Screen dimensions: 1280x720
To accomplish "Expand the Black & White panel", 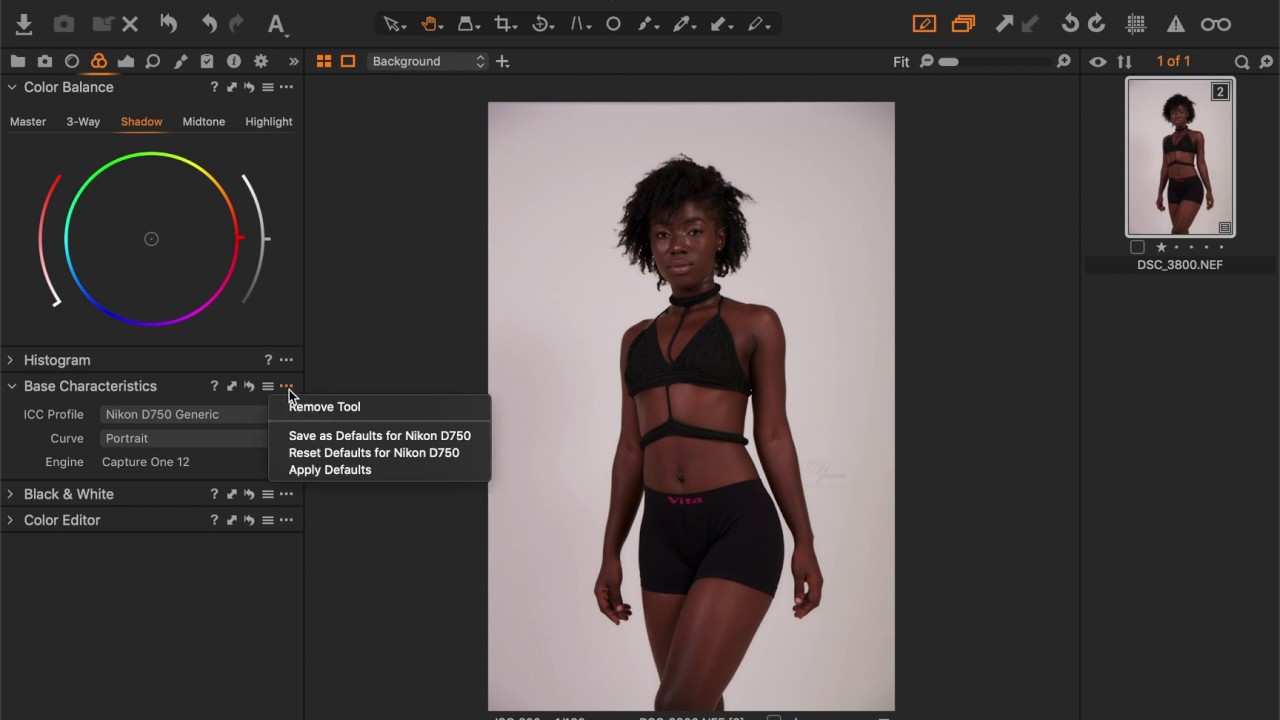I will click(x=11, y=494).
